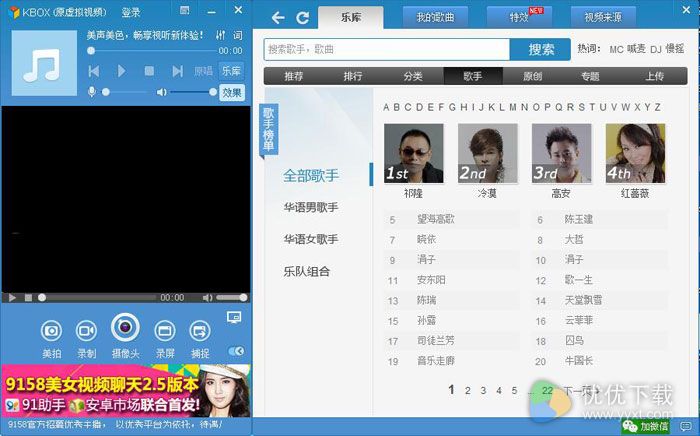Screen dimensions: 700x436
Task: Select the 原创 original menu item
Action: pos(532,76)
